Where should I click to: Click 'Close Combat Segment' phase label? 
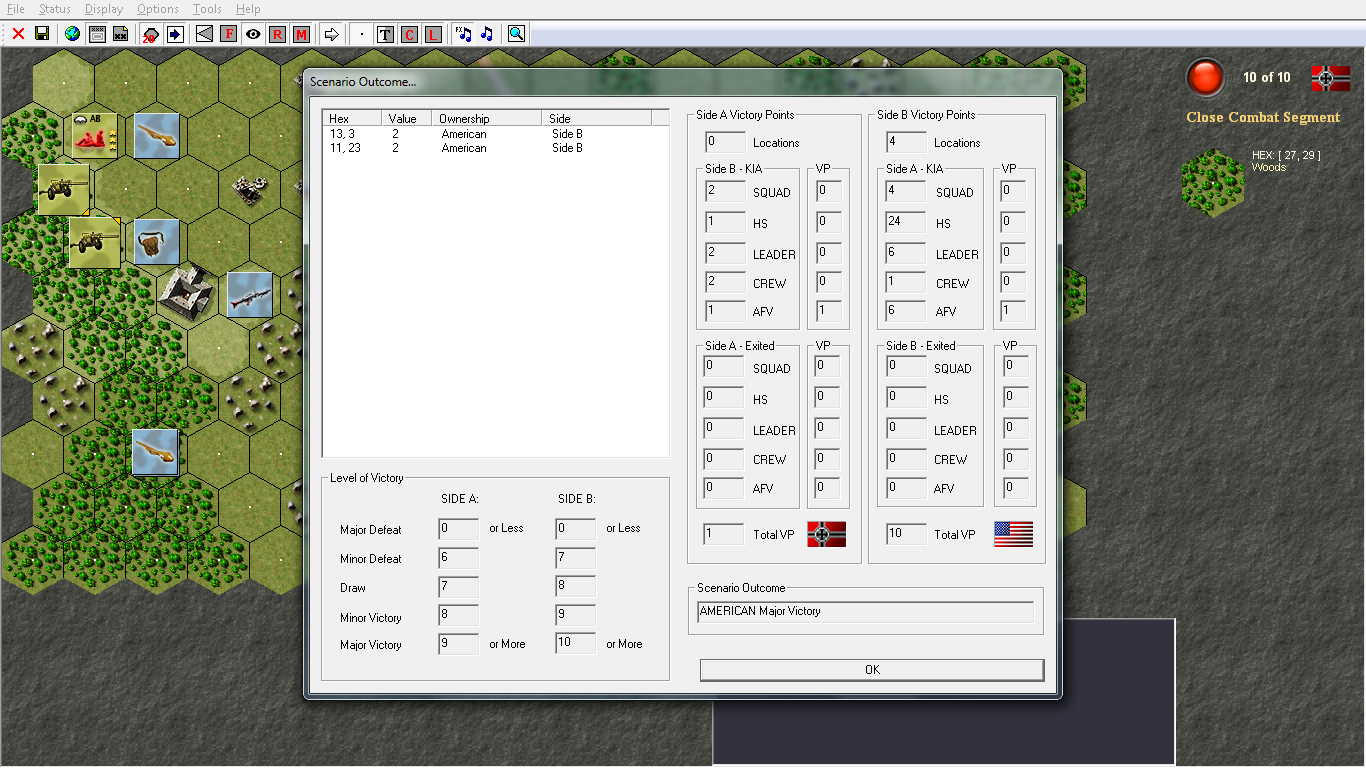point(1263,118)
